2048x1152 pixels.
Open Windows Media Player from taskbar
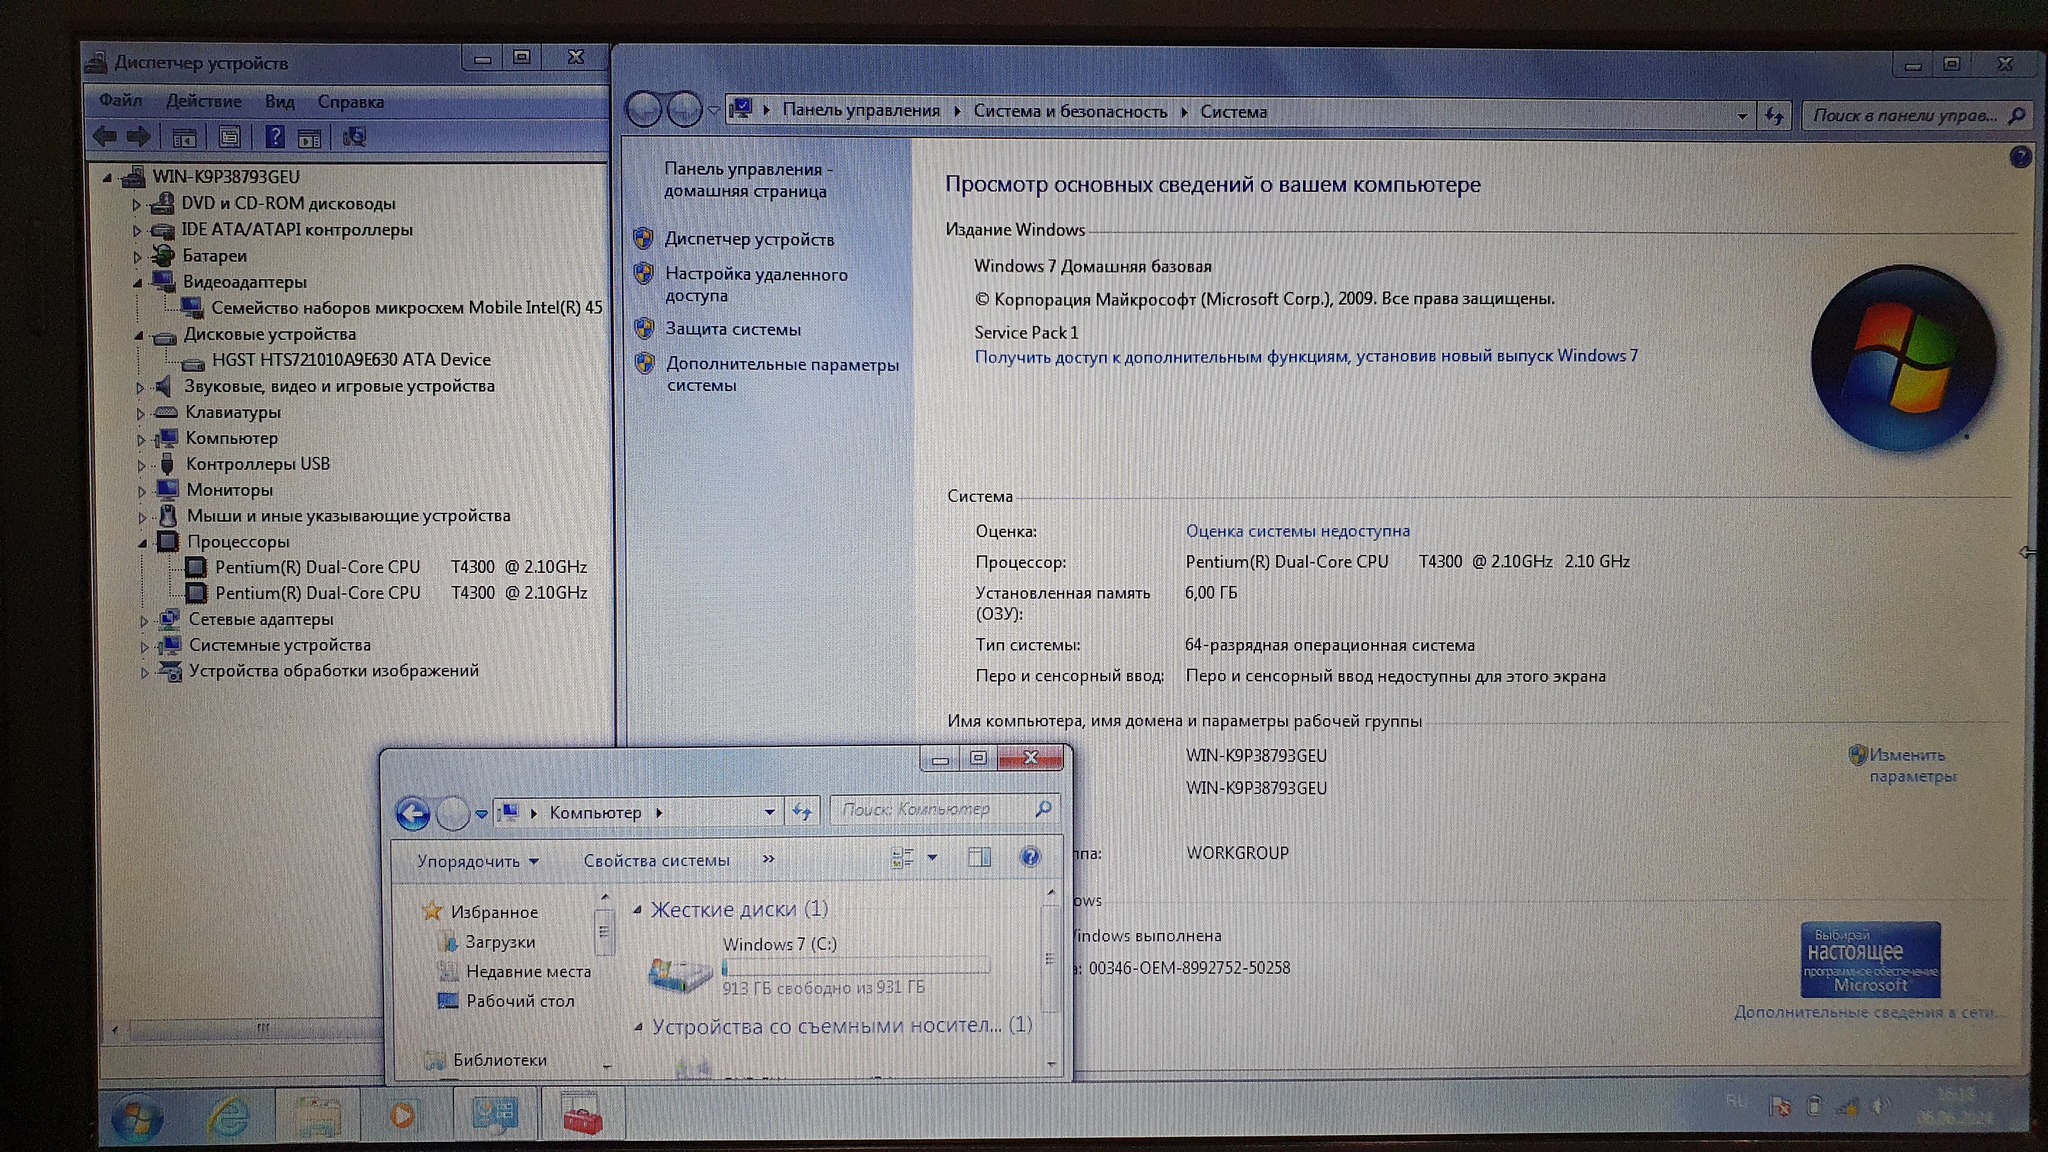(403, 1115)
